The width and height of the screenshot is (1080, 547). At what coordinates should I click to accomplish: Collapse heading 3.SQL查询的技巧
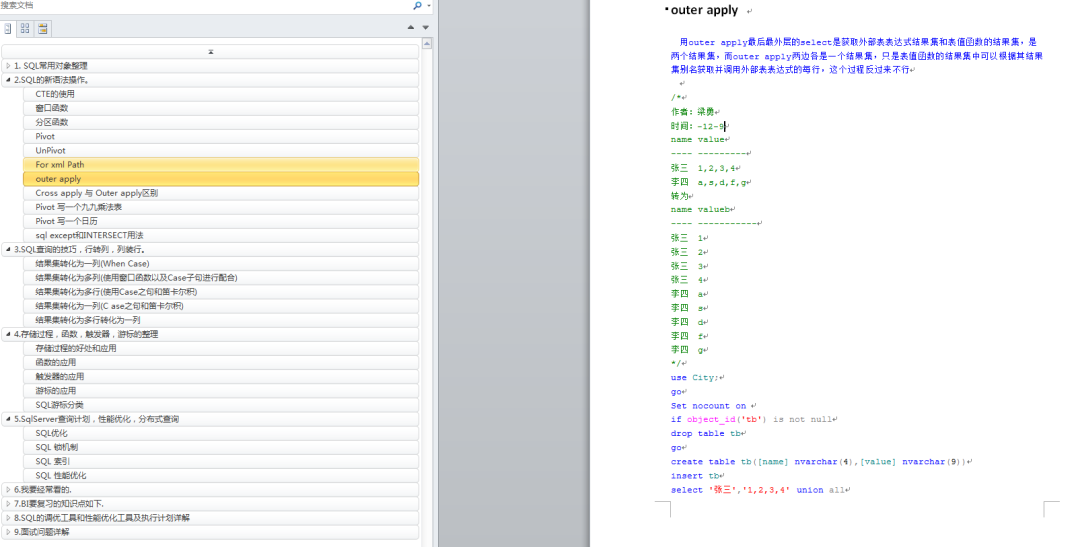(8, 249)
